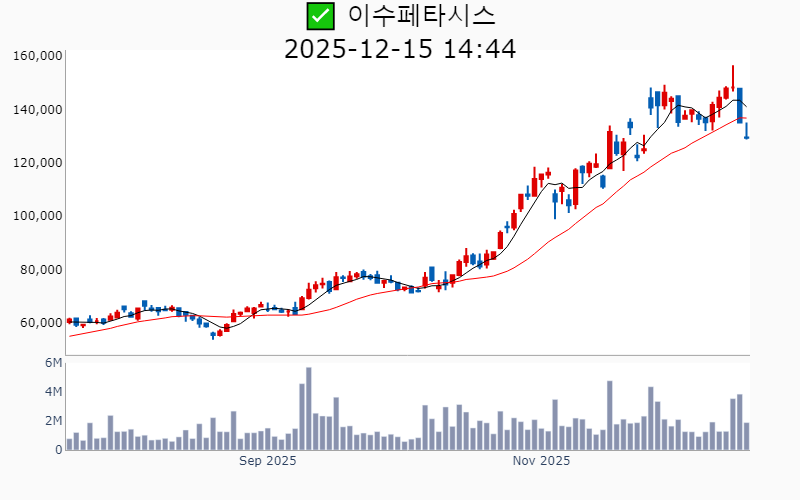Click the 60,000 price axis label
This screenshot has width=800, height=500.
tap(40, 322)
